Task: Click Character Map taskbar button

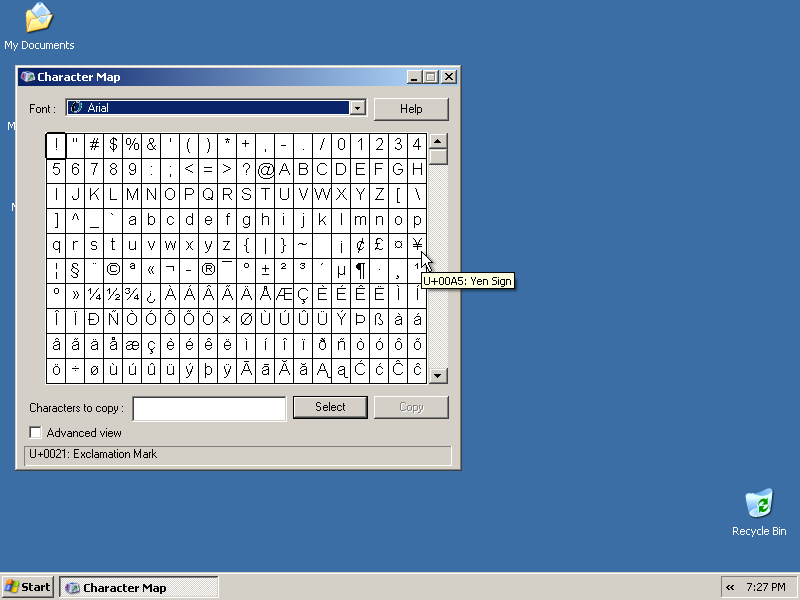Action: point(139,587)
